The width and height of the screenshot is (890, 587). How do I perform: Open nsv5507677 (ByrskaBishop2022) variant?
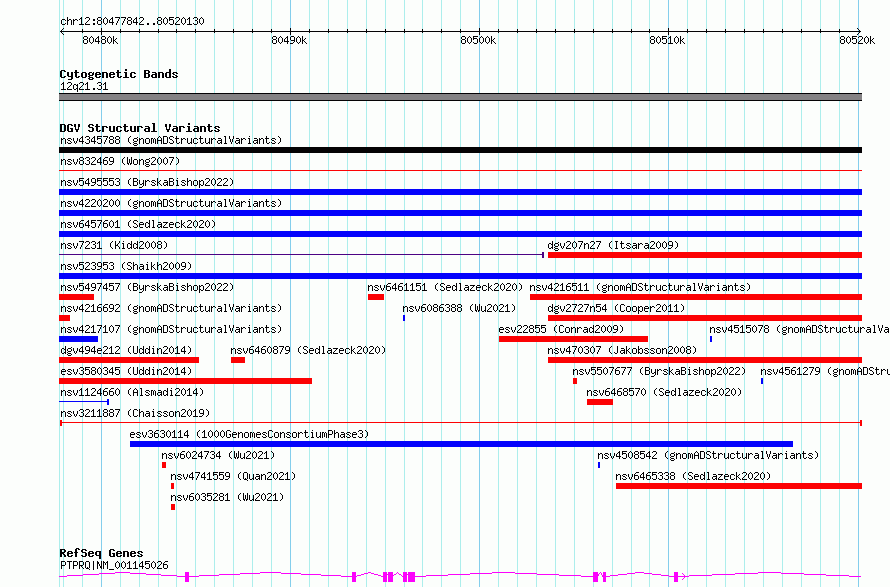pos(659,371)
